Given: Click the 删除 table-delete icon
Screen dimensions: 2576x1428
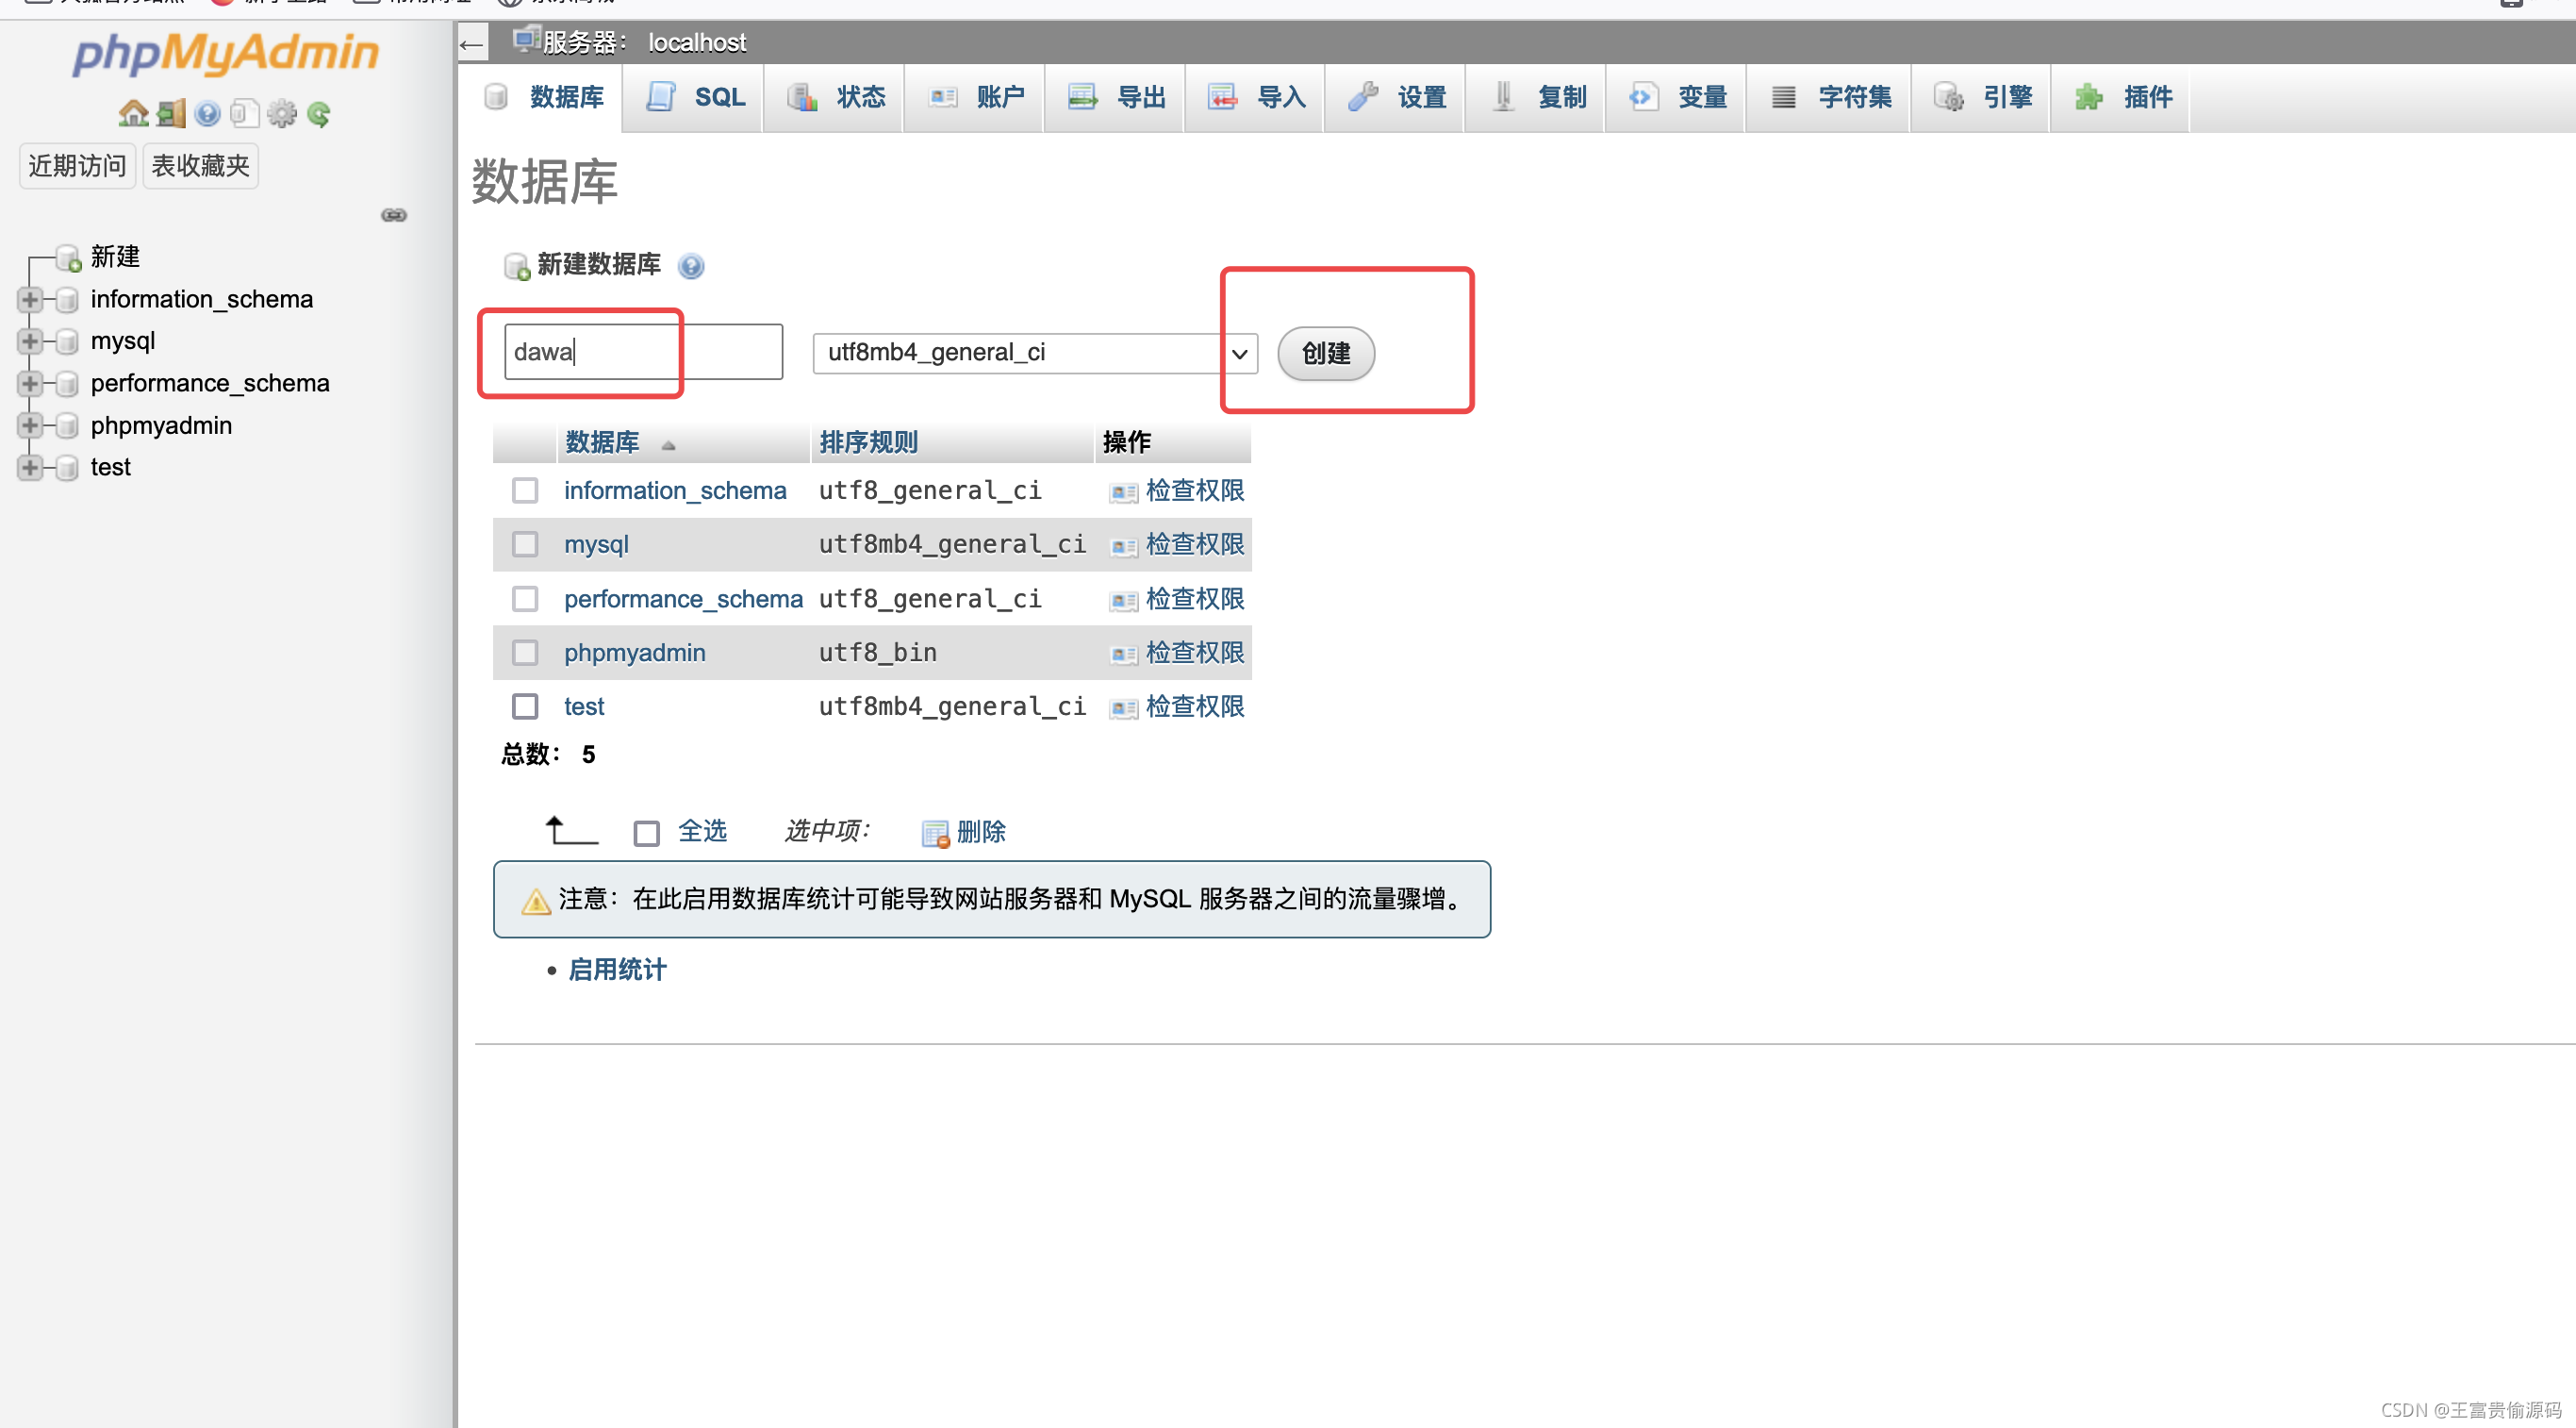Looking at the screenshot, I should pyautogui.click(x=935, y=833).
